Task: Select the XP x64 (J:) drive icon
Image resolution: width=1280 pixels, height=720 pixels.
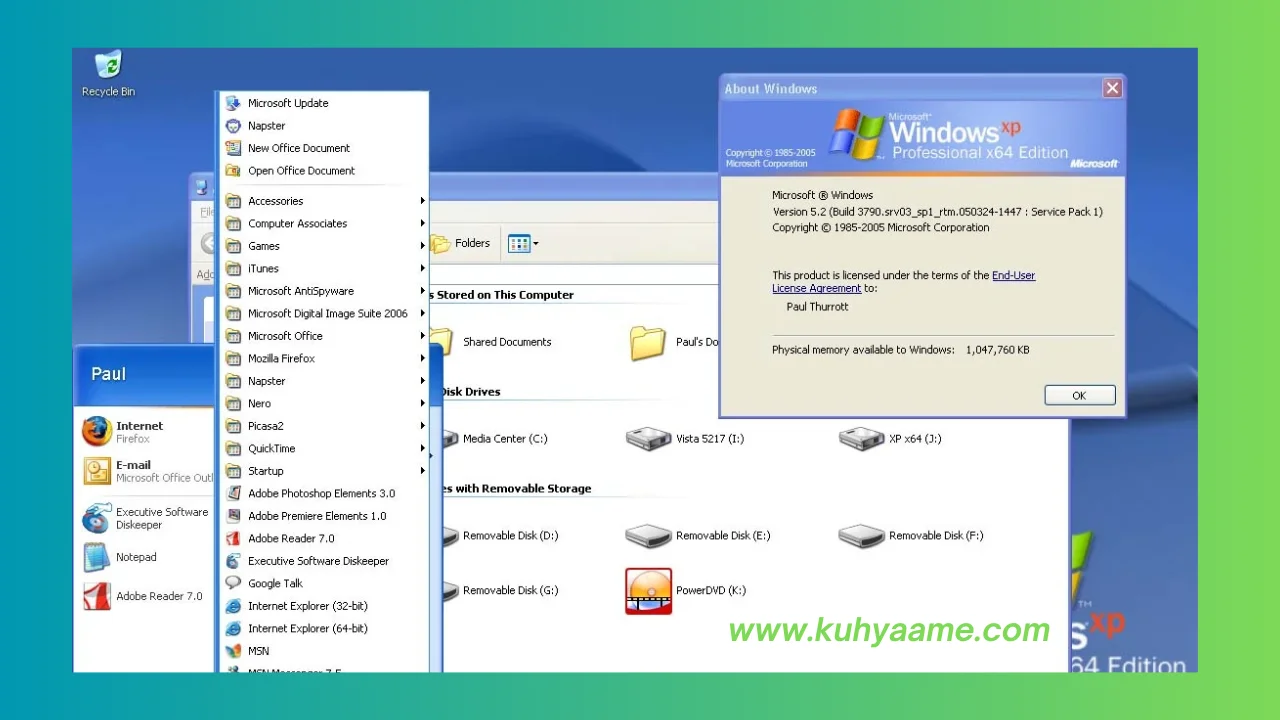Action: pyautogui.click(x=861, y=438)
